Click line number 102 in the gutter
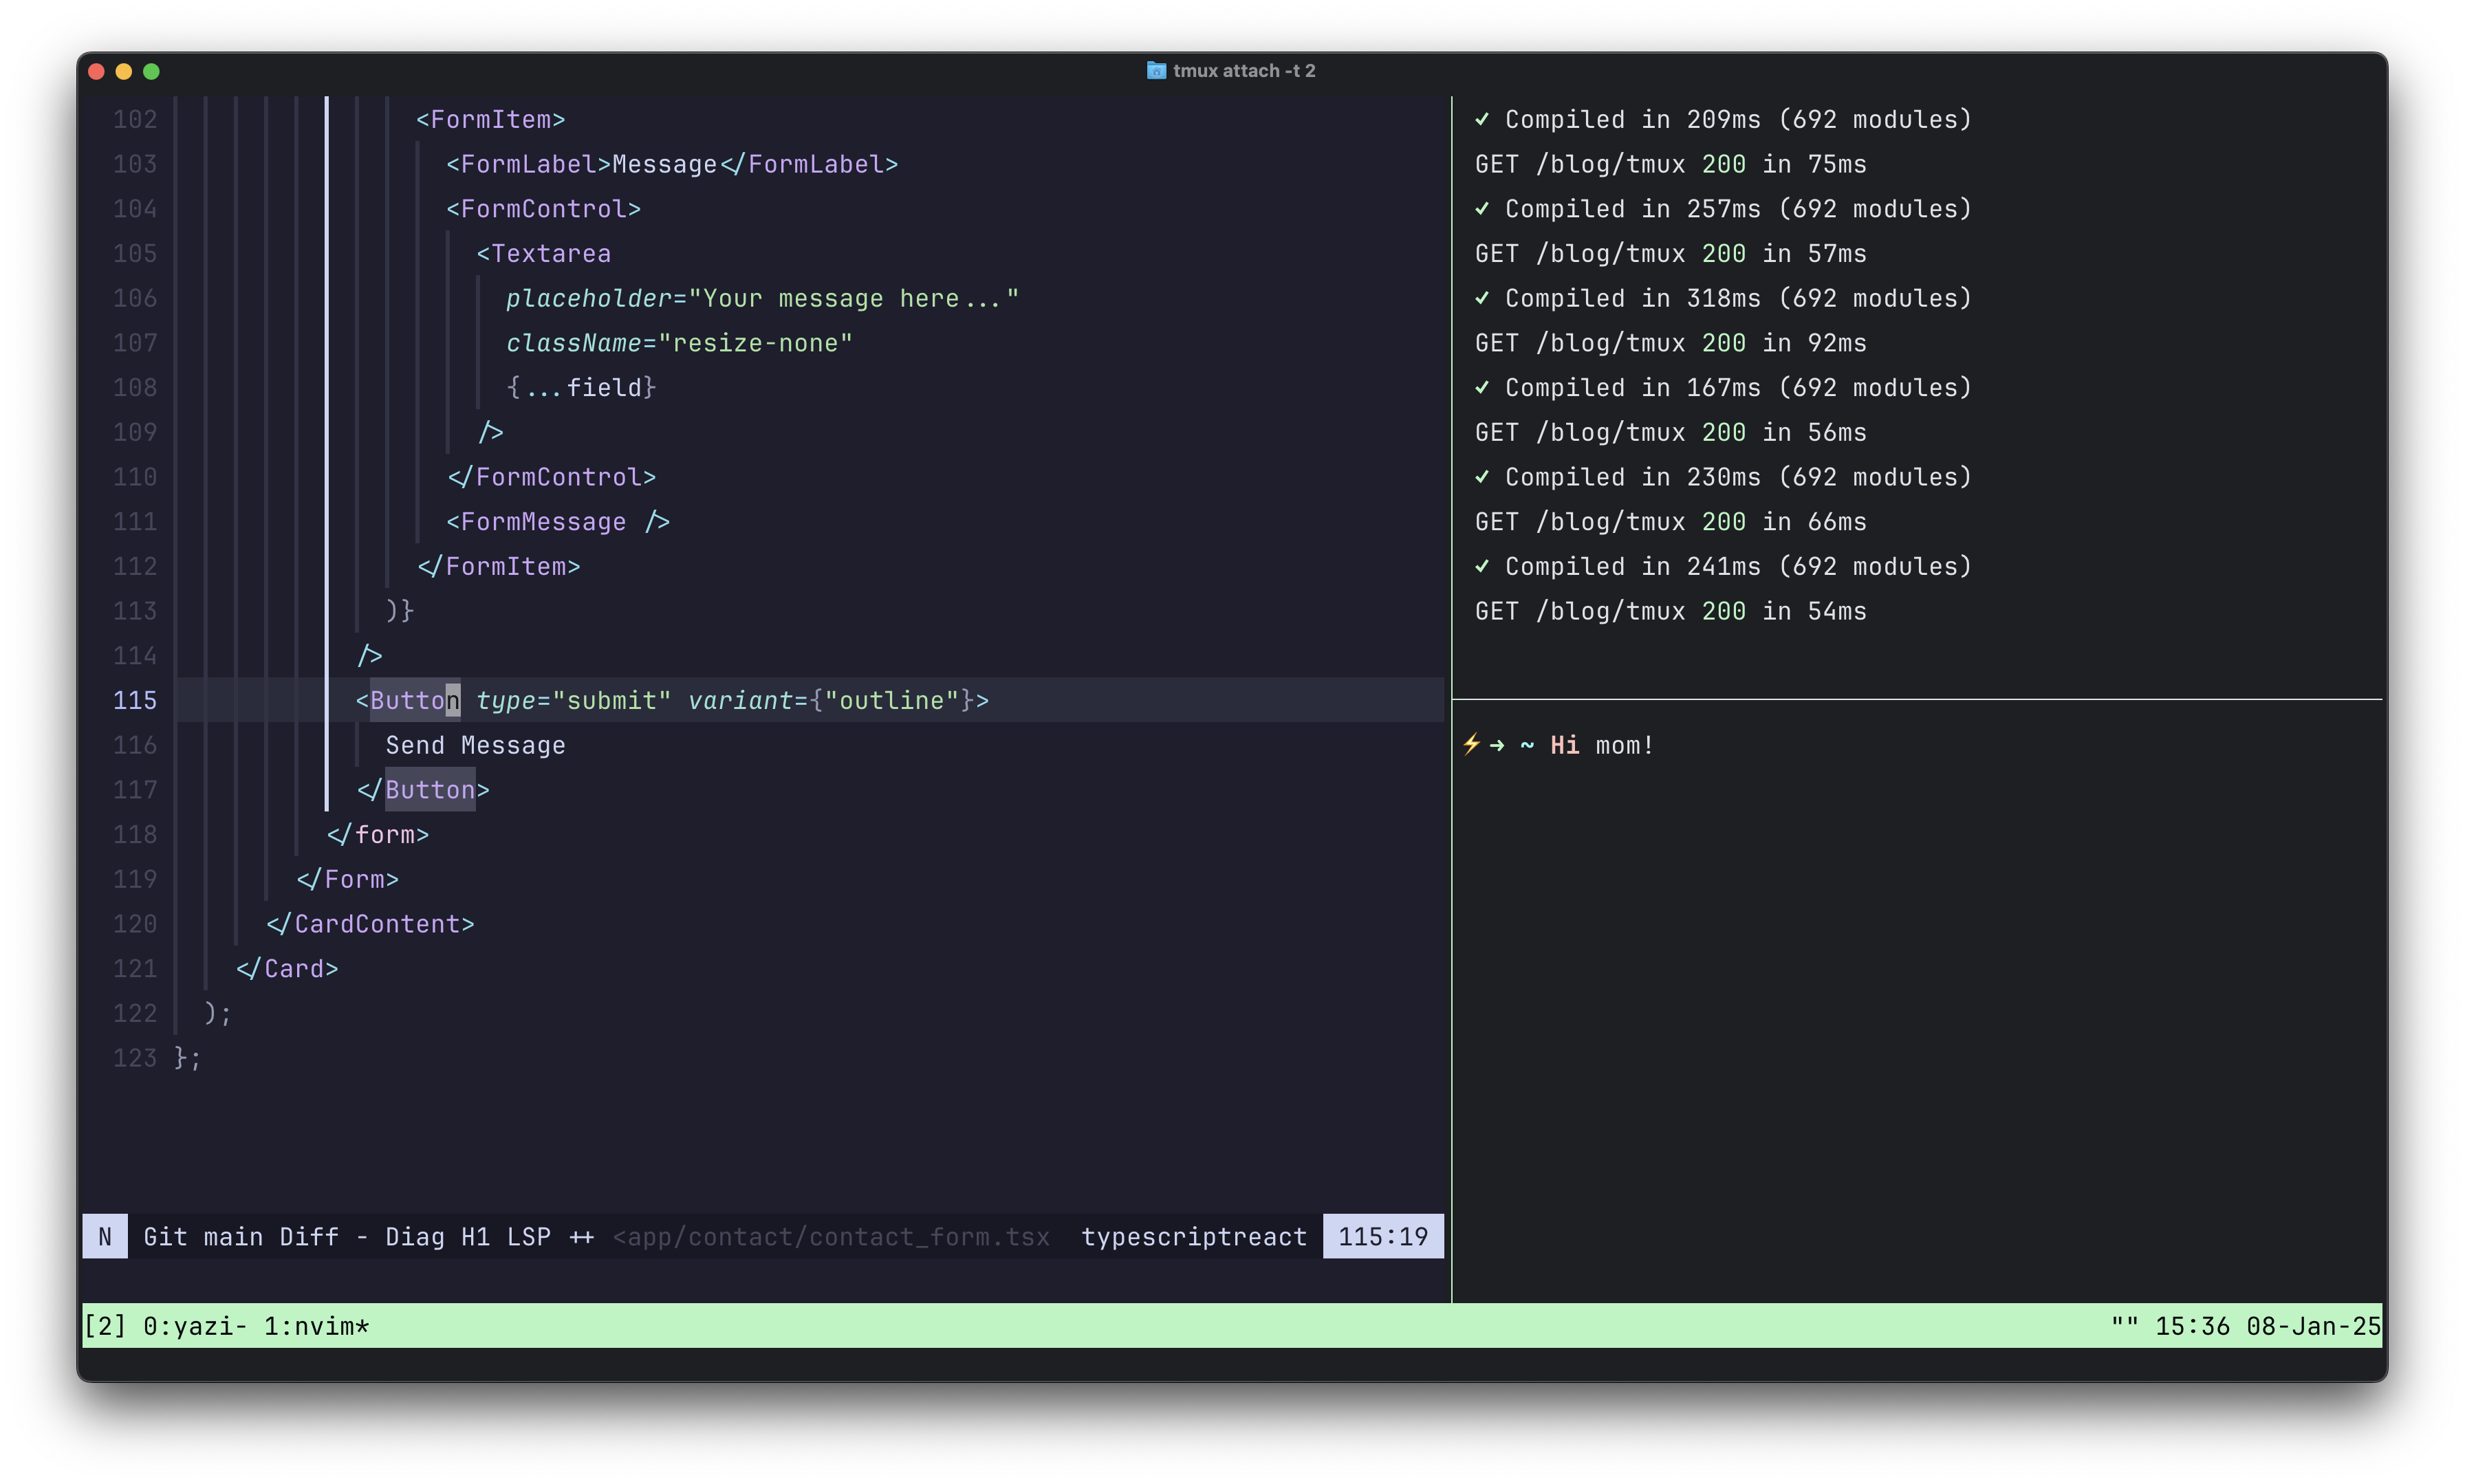This screenshot has height=1484, width=2465. pos(135,119)
